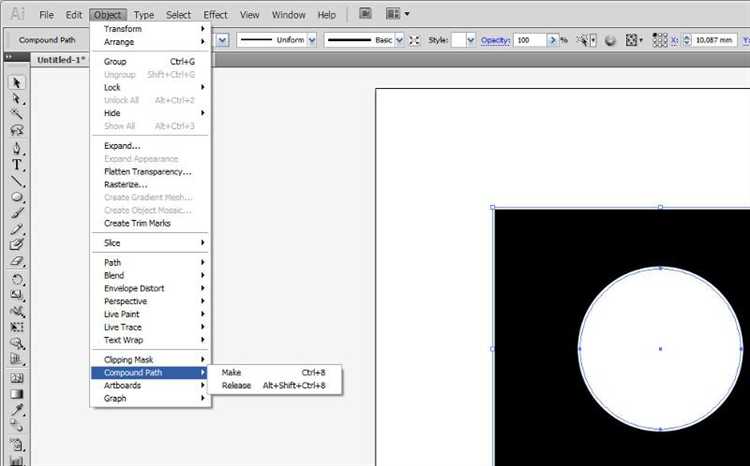The width and height of the screenshot is (750, 466).
Task: Open the stroke weight dropdown arrow
Action: [x=223, y=40]
